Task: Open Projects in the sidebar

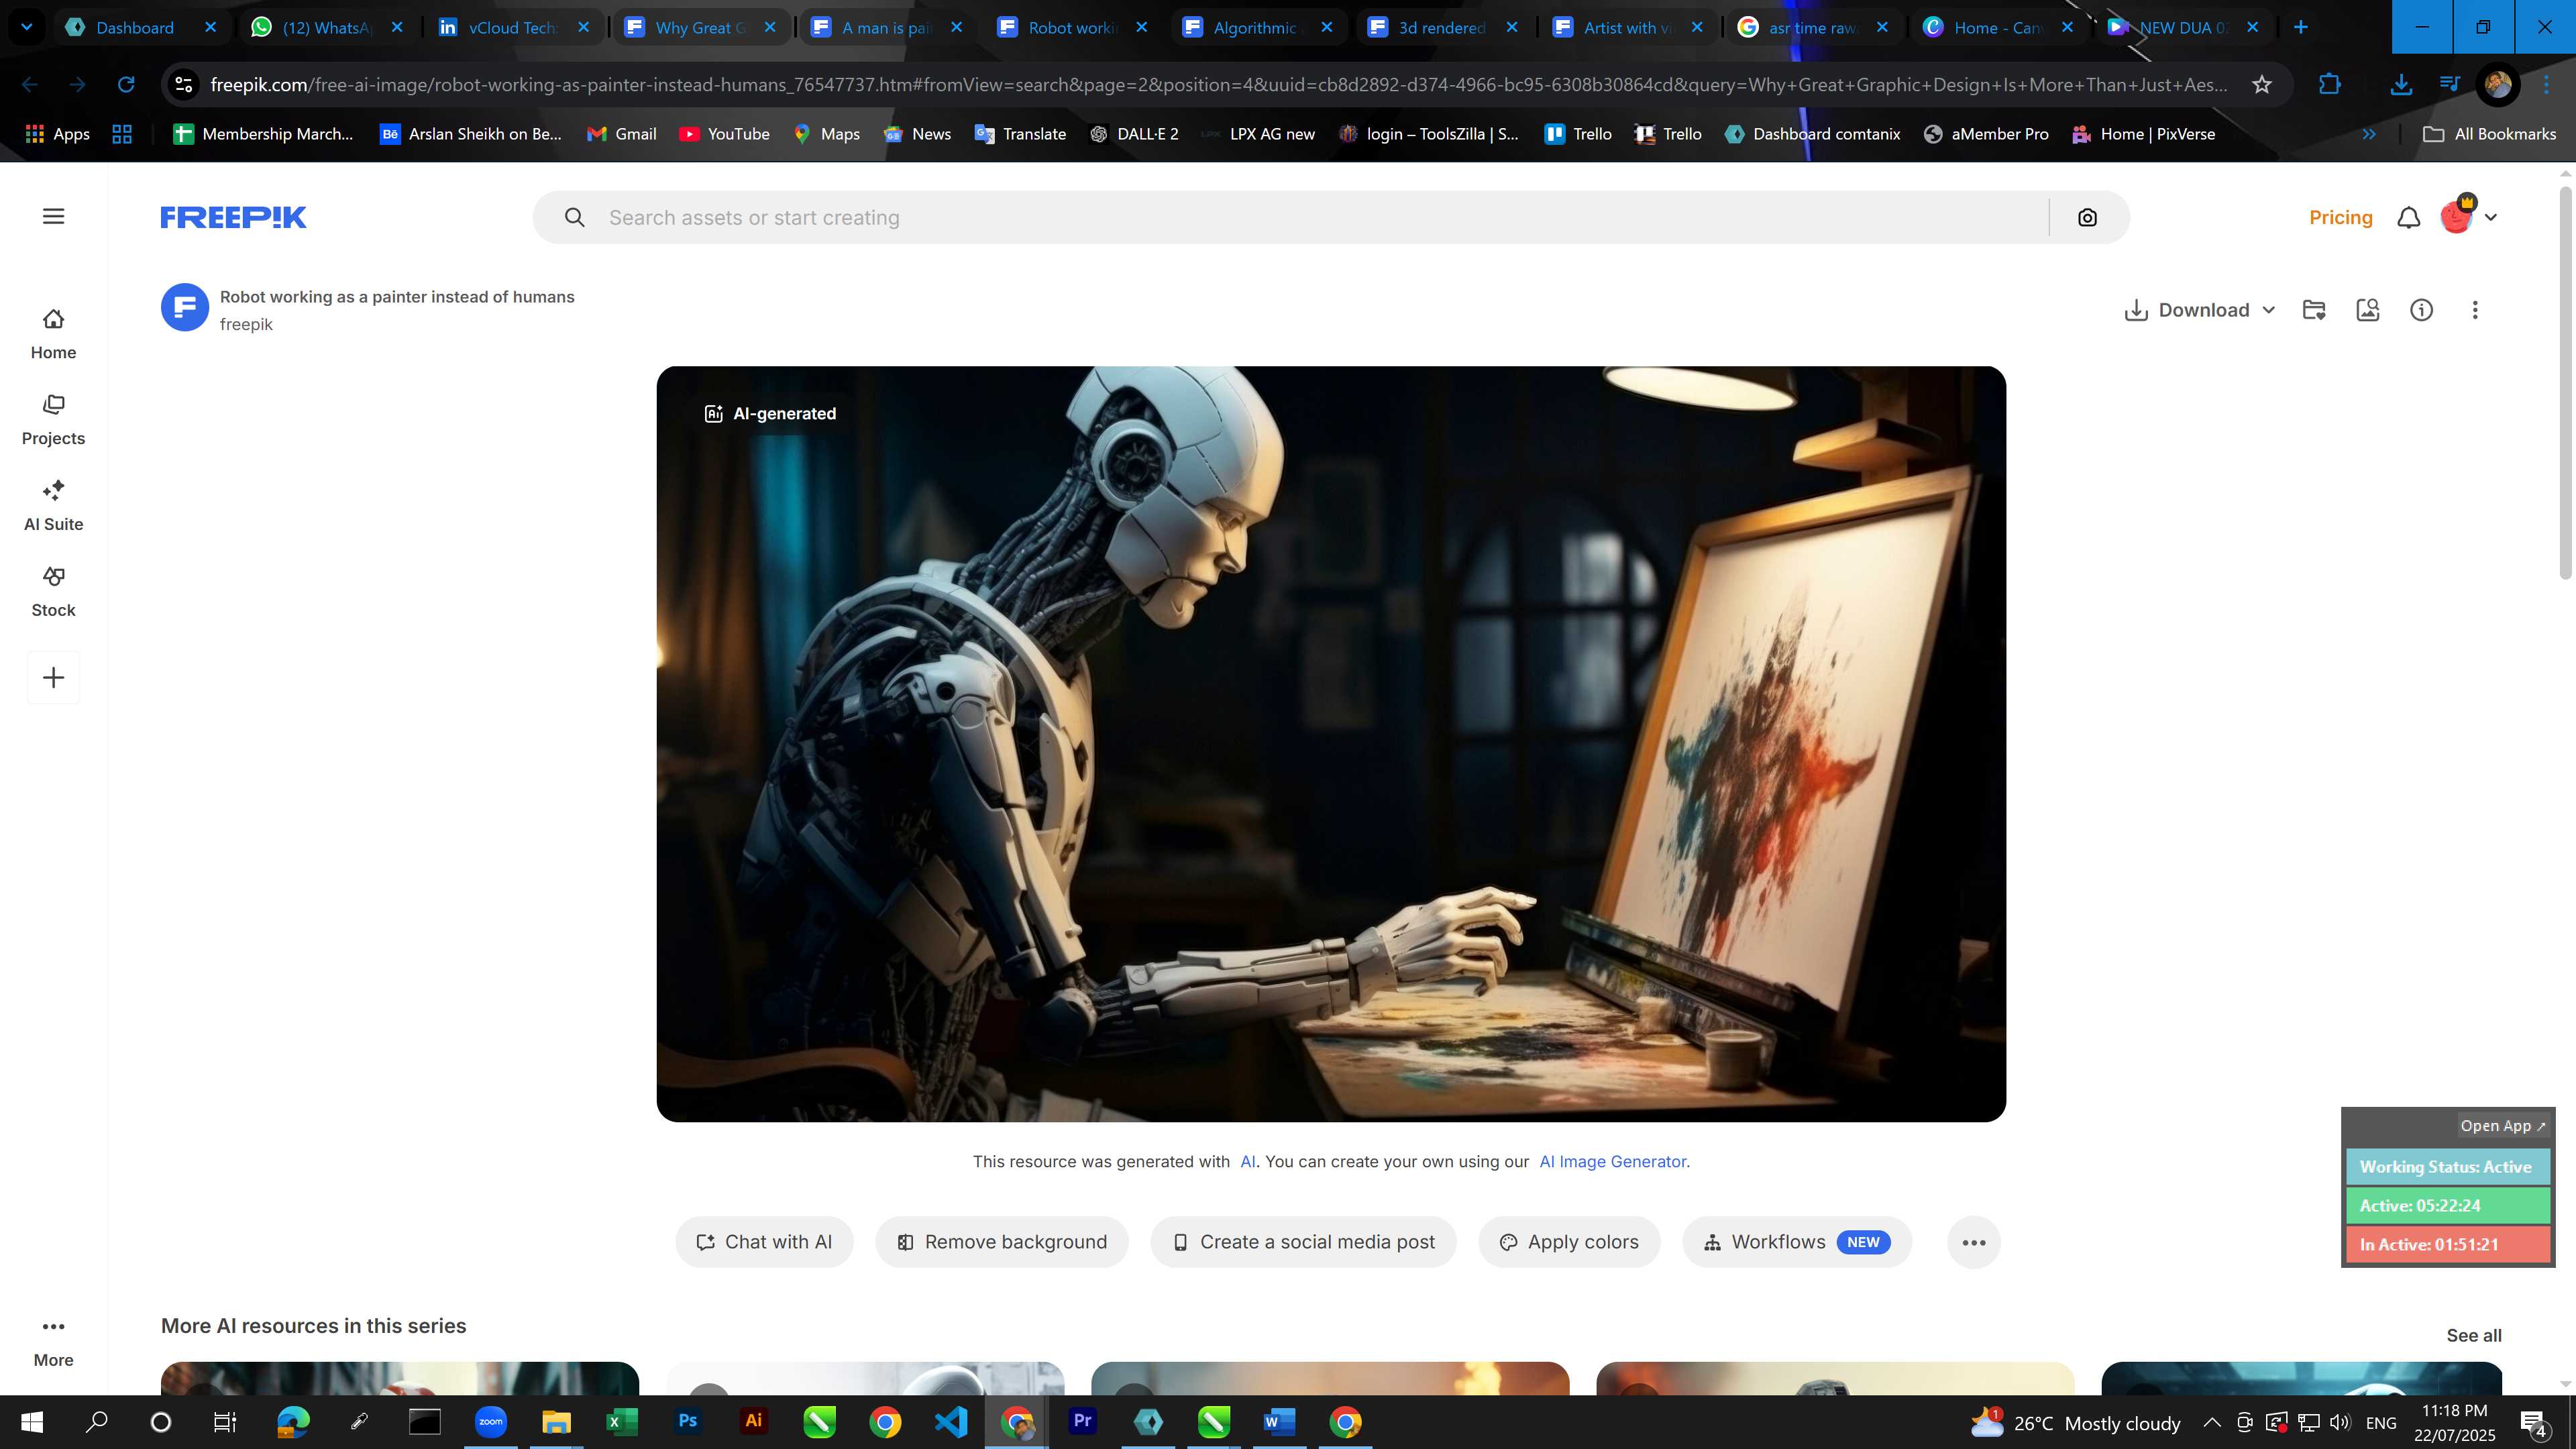Action: point(53,420)
